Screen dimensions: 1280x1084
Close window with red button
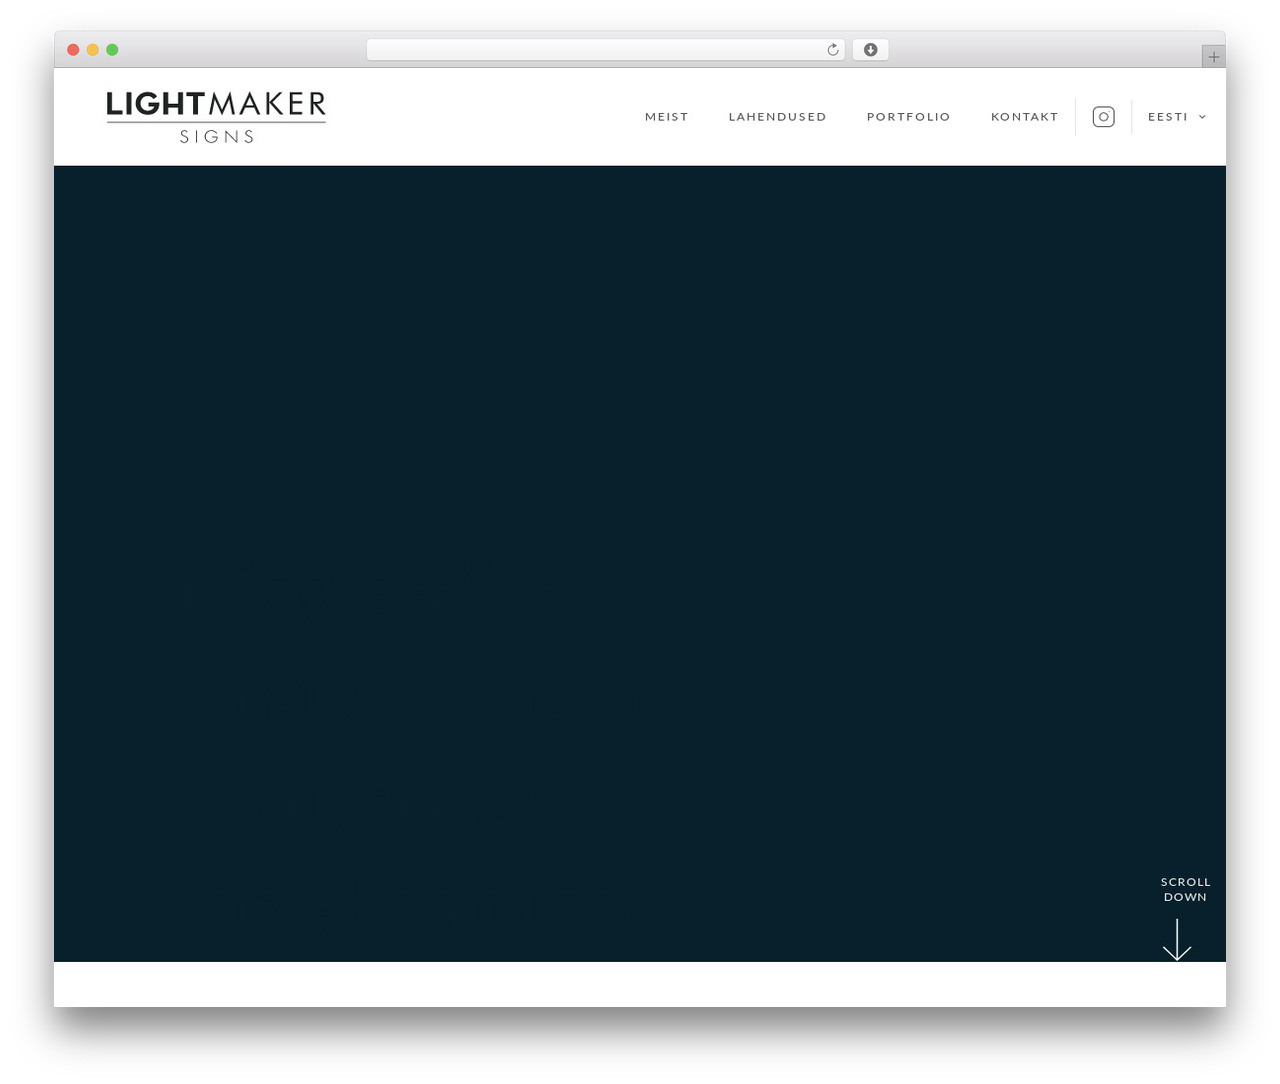click(73, 50)
